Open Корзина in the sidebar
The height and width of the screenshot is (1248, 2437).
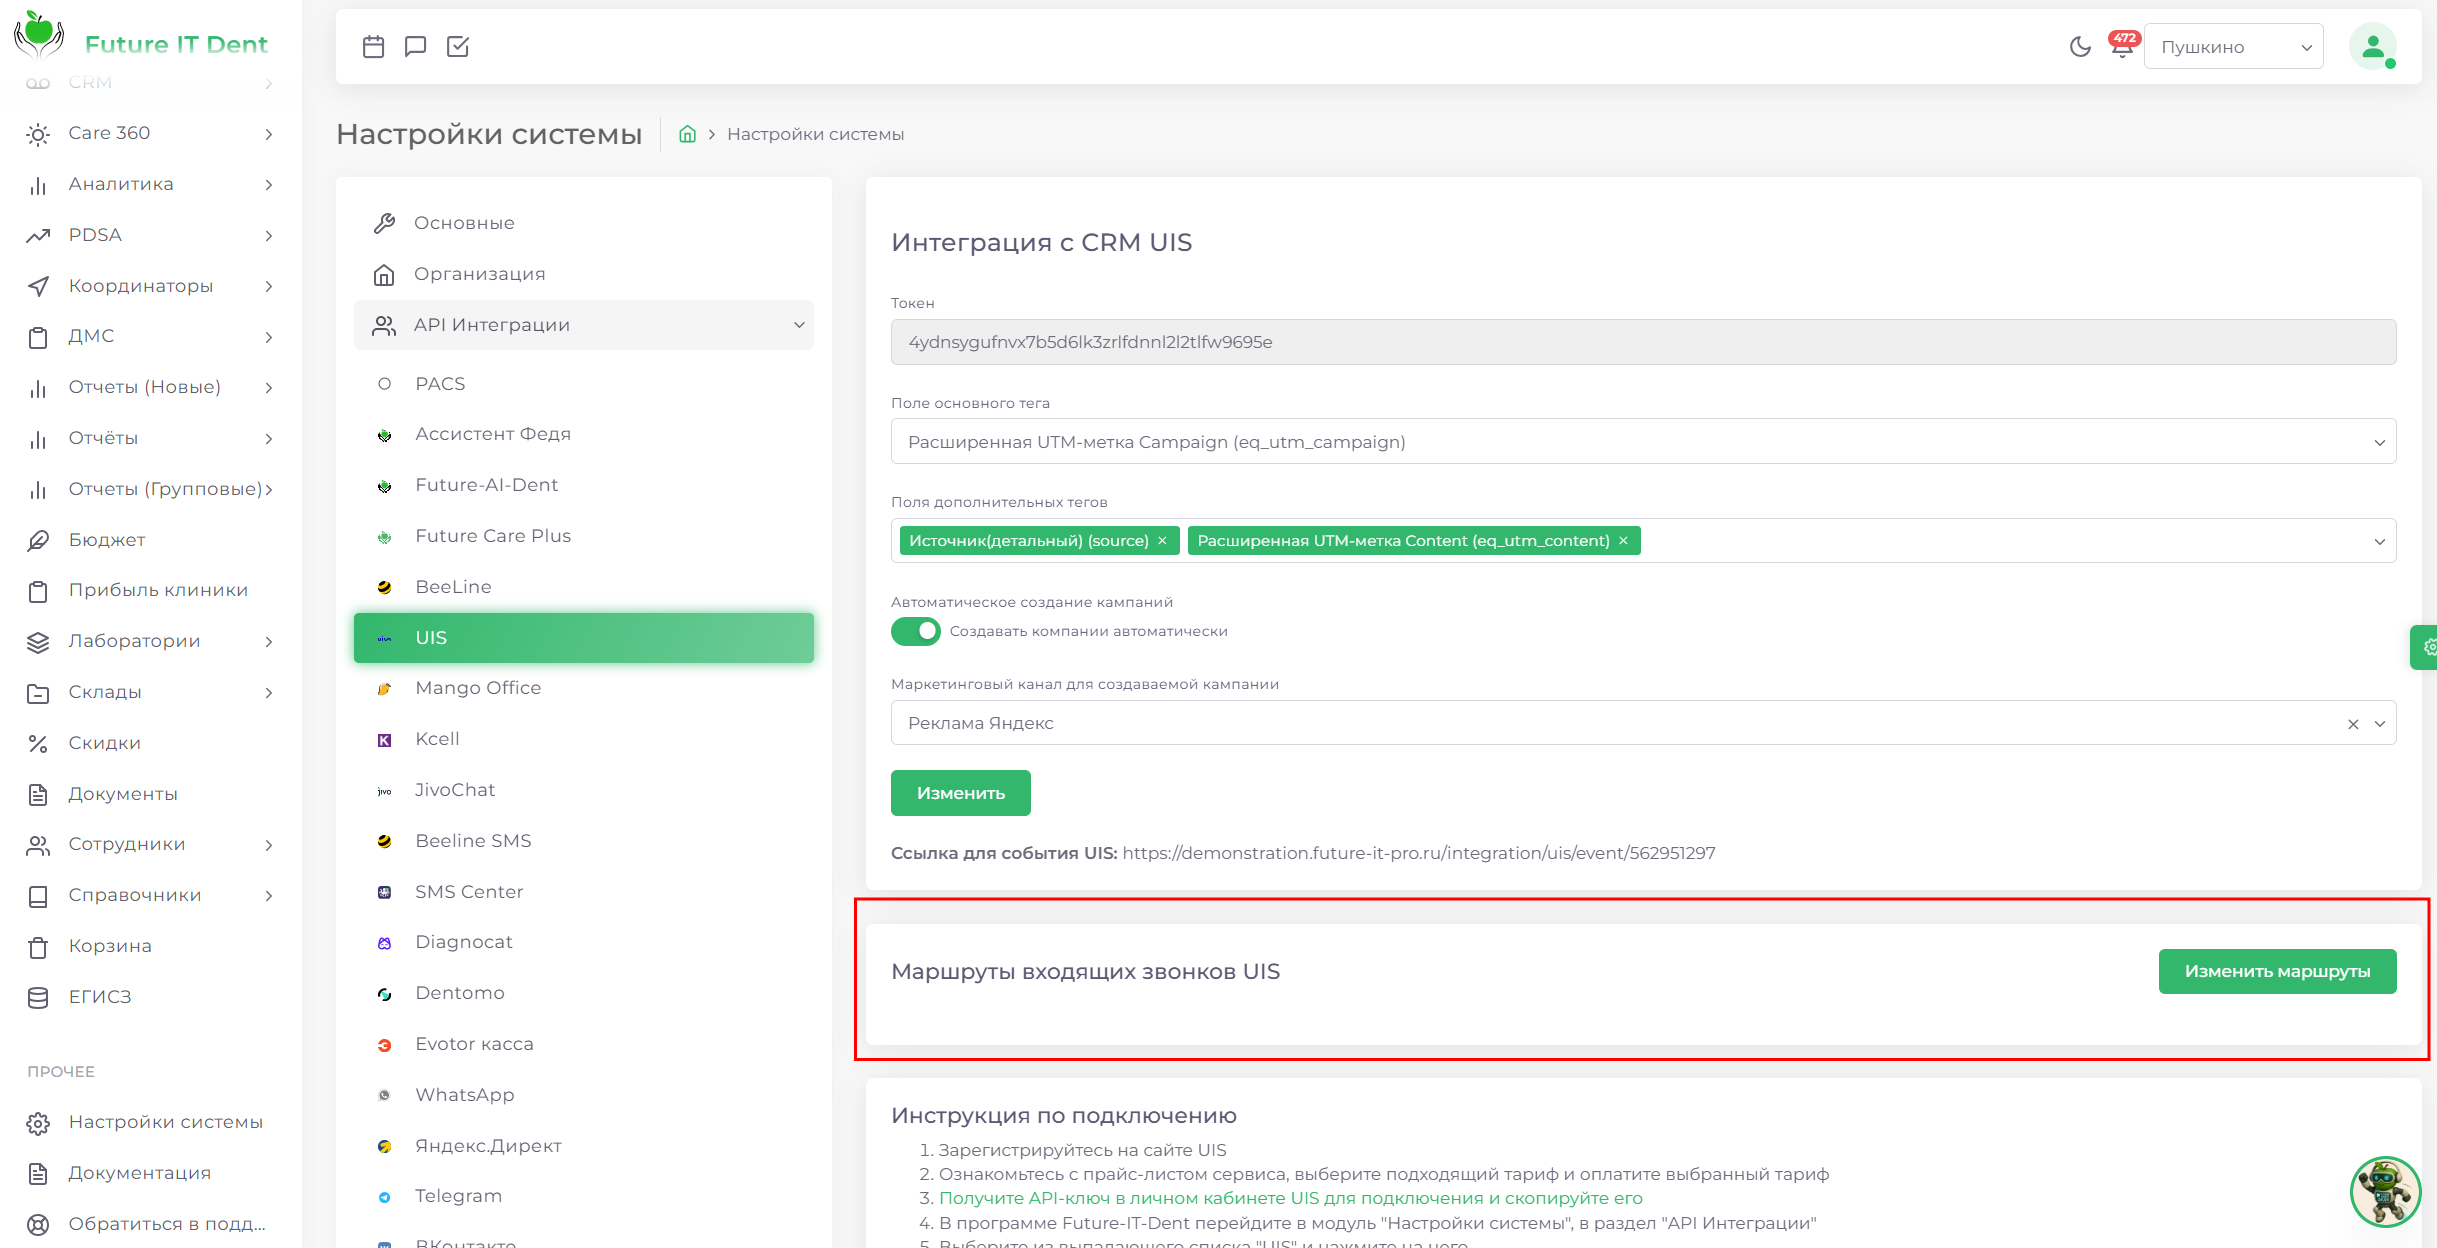[150, 946]
